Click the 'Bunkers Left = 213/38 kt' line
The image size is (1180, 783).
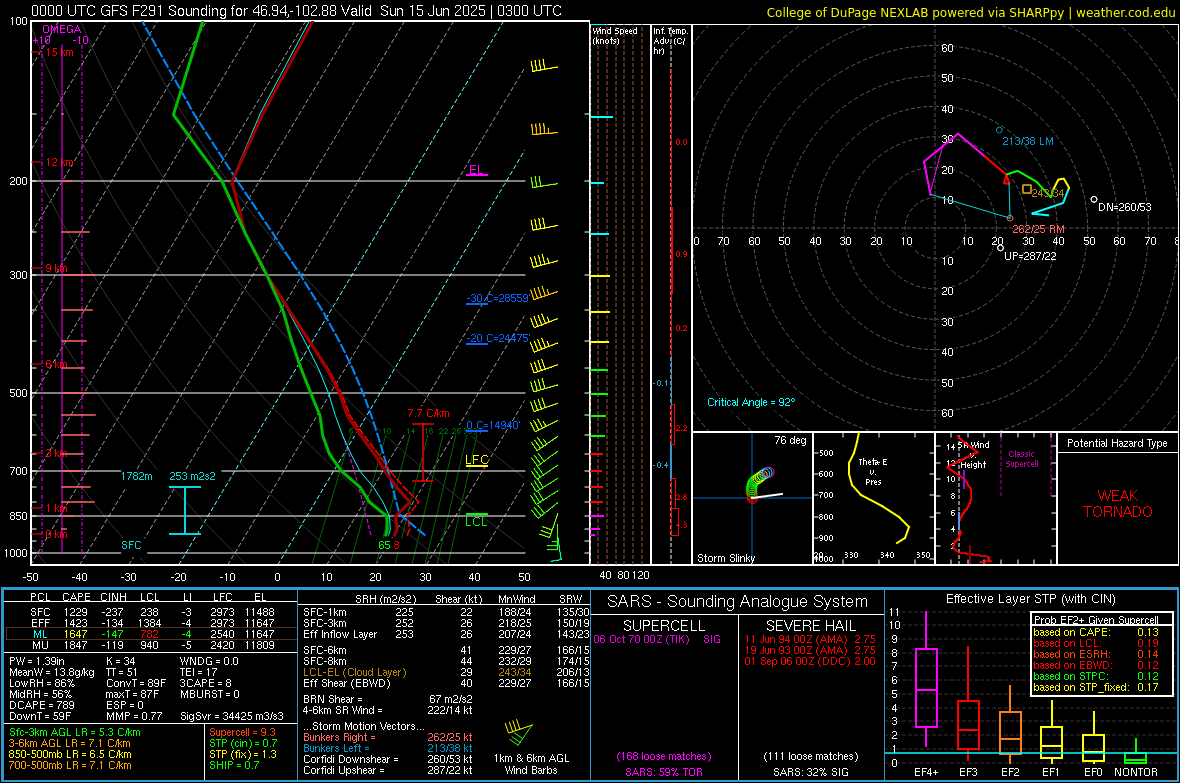tap(388, 748)
